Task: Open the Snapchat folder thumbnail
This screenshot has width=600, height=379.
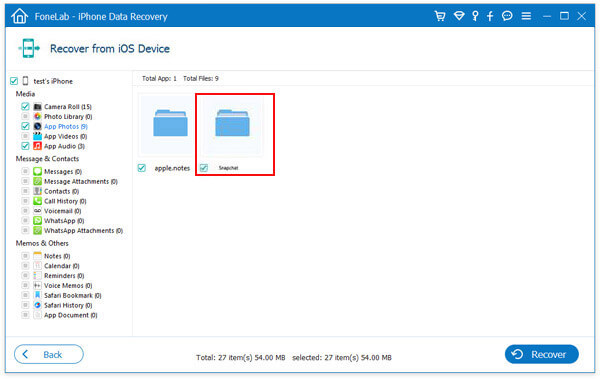Action: pyautogui.click(x=233, y=125)
